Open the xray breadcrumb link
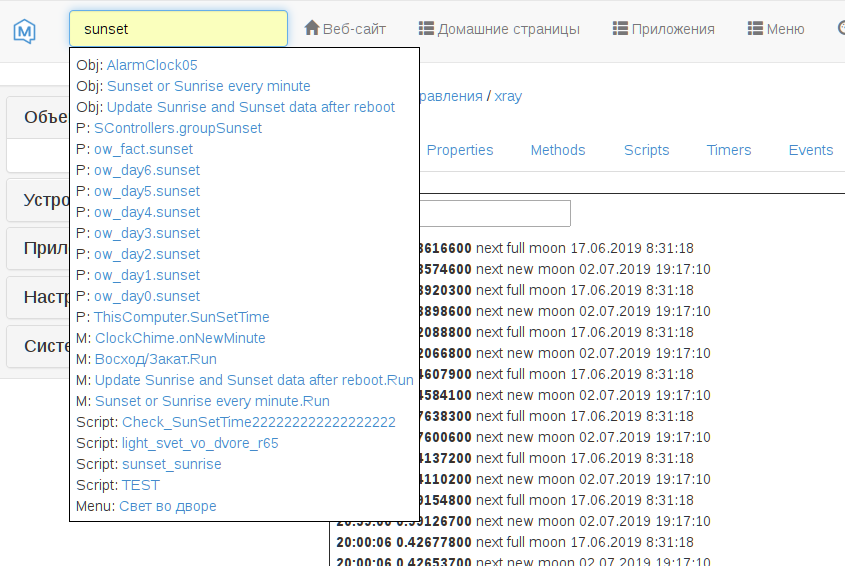Image resolution: width=845 pixels, height=566 pixels. tap(508, 96)
